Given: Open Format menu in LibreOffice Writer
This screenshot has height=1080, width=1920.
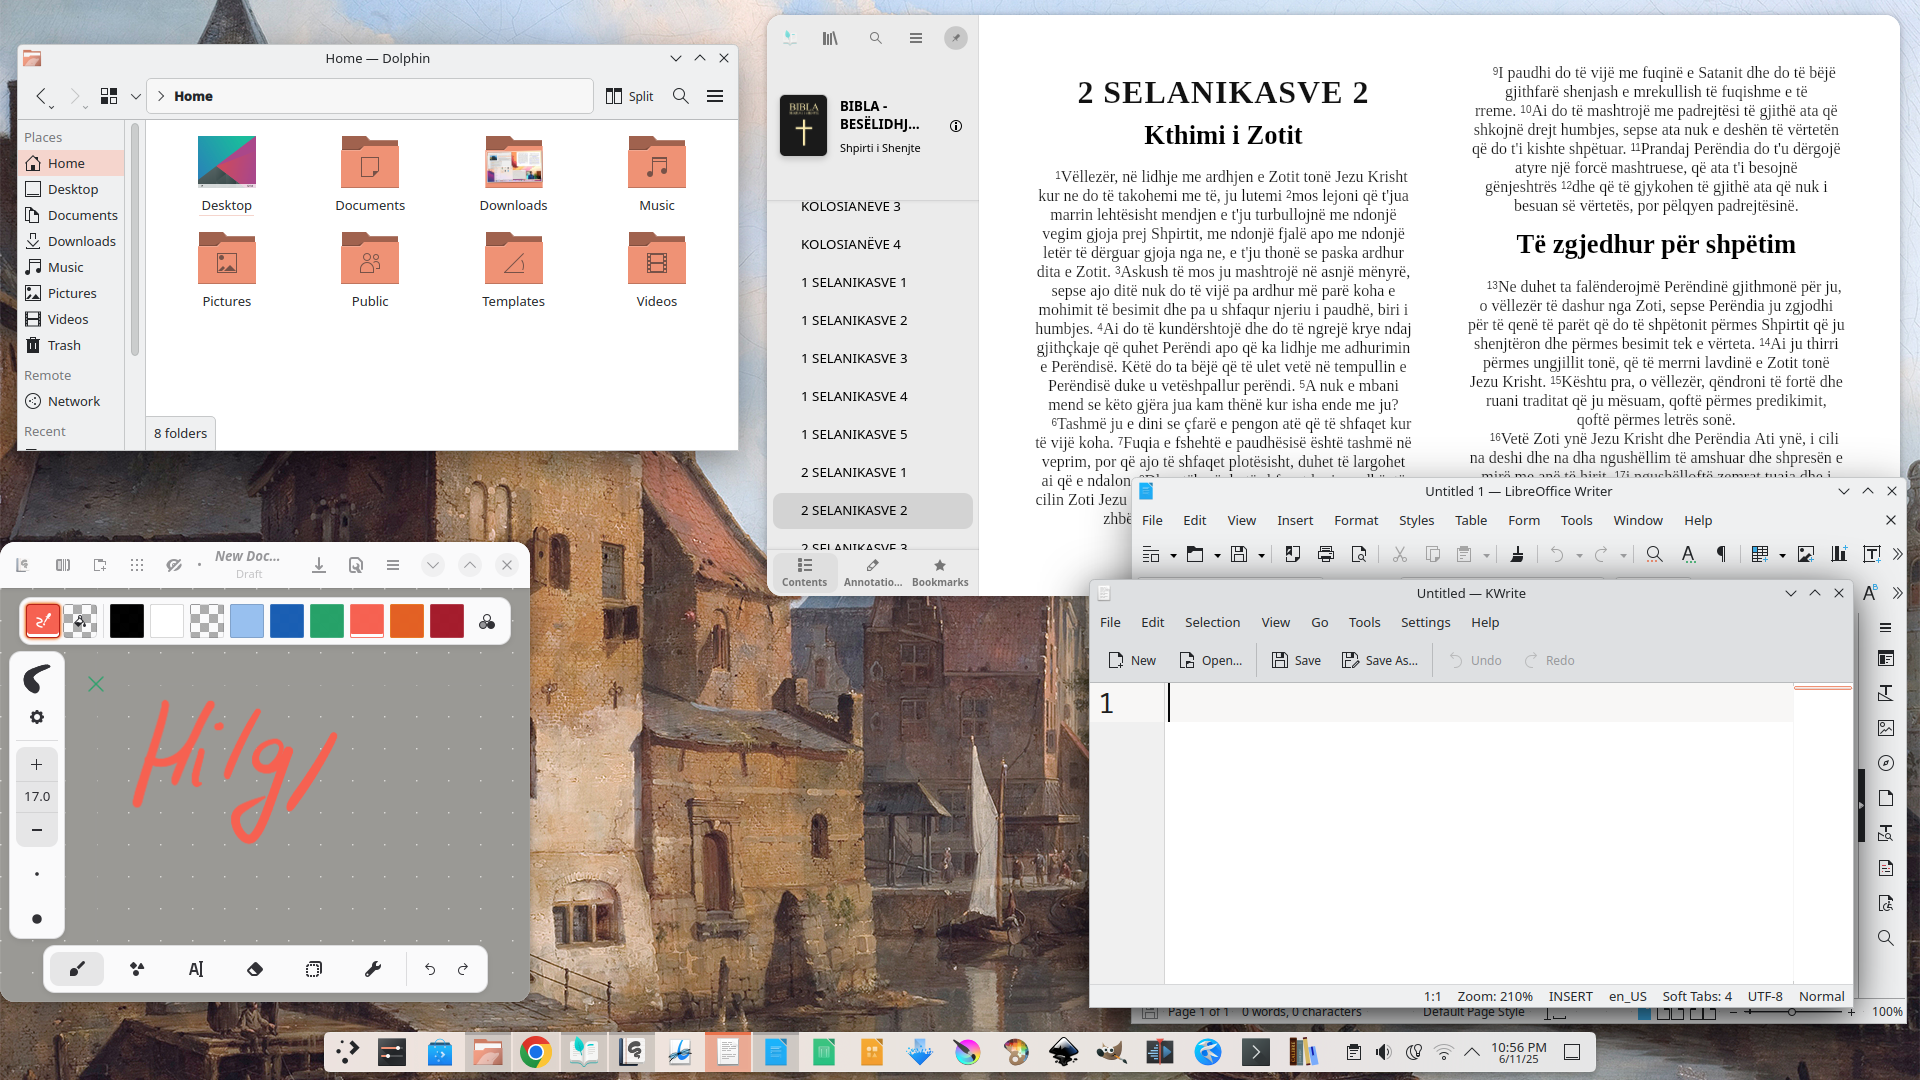Looking at the screenshot, I should tap(1356, 520).
